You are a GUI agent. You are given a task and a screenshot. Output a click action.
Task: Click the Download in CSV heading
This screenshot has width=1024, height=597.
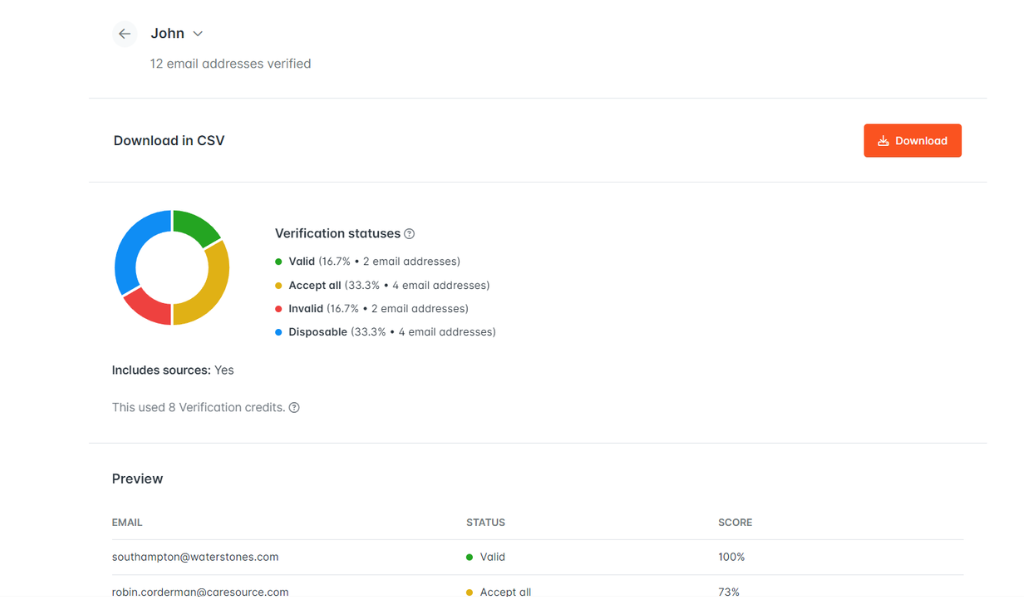168,140
